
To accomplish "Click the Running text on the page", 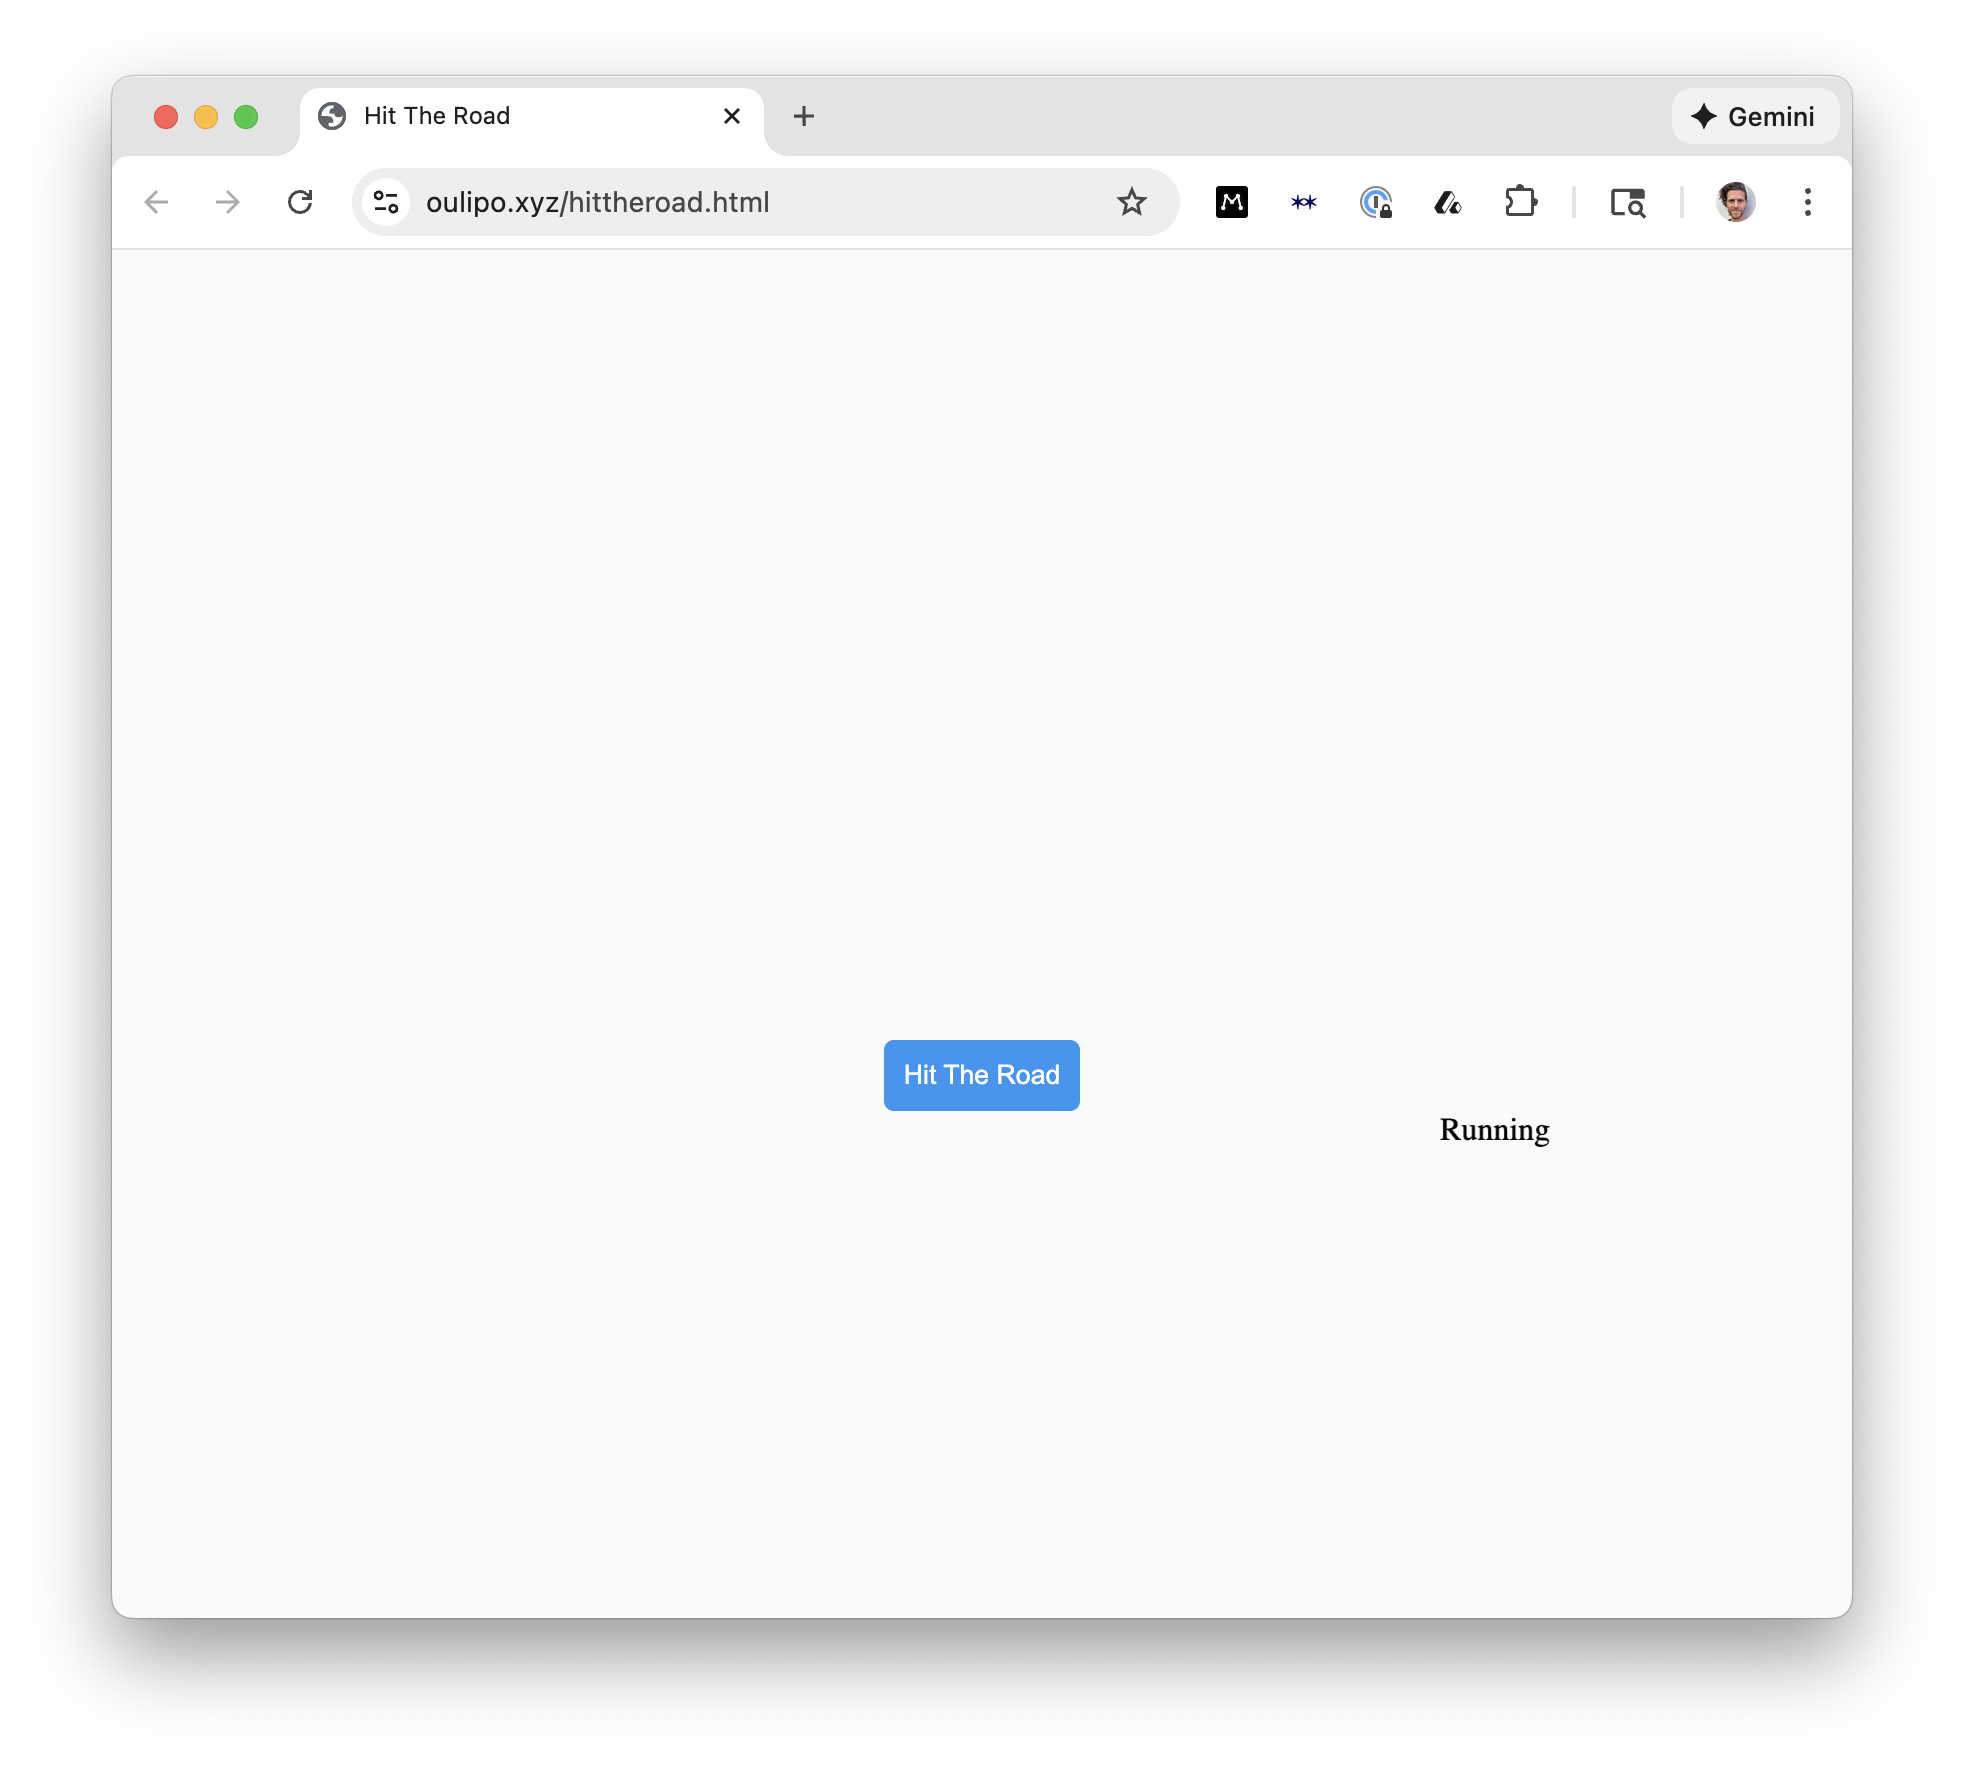I will click(x=1494, y=1130).
